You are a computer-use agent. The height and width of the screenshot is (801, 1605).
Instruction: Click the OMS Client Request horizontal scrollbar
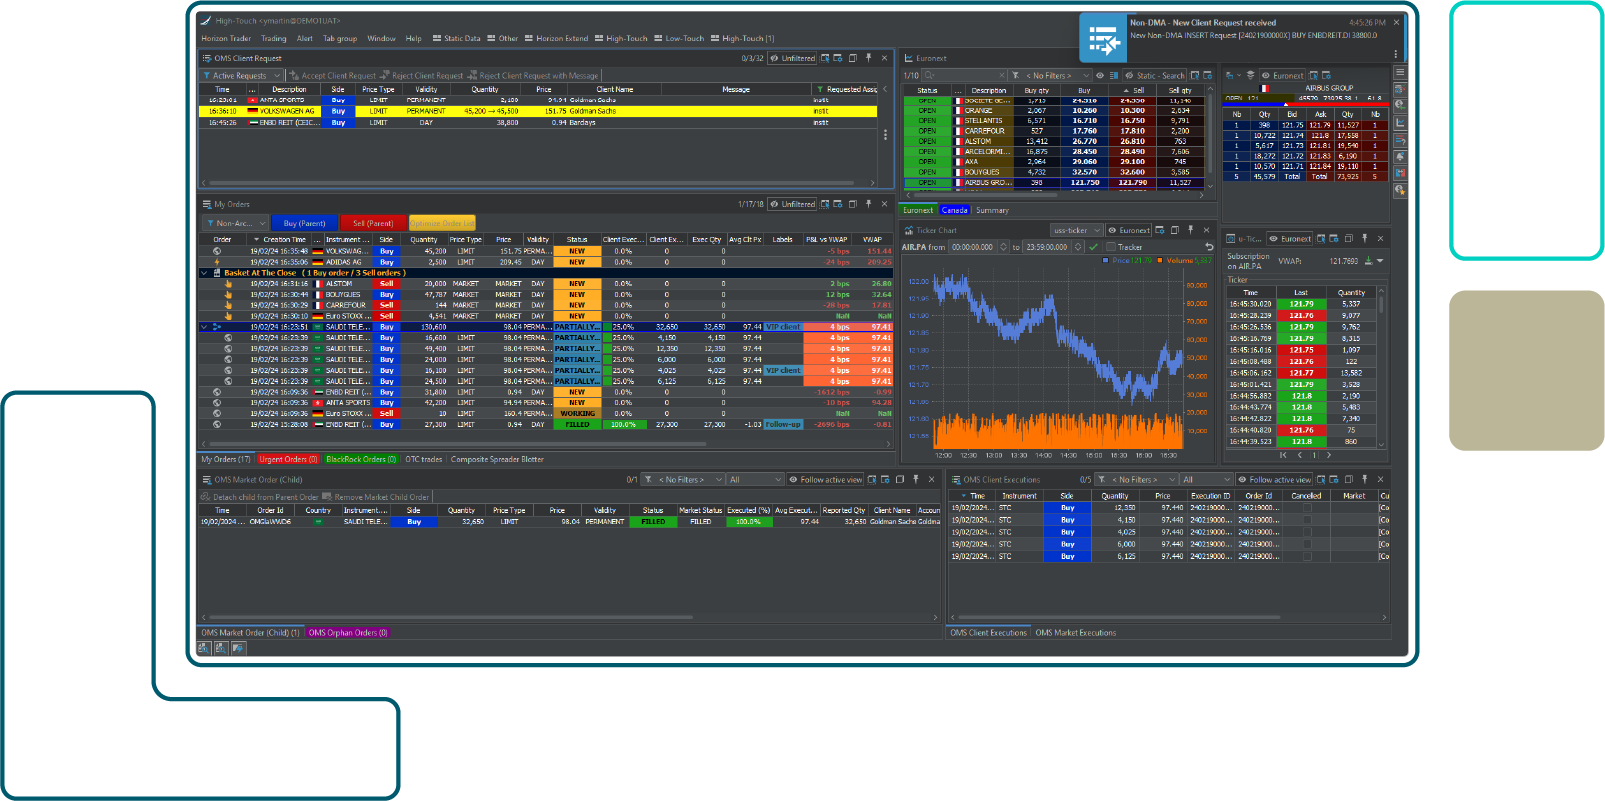532,183
